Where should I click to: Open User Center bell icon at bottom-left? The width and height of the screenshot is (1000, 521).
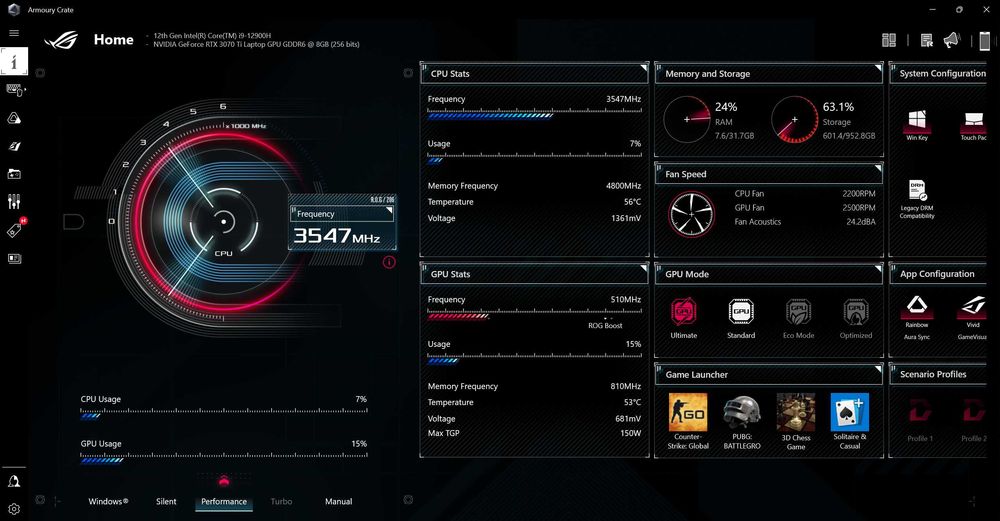pos(14,481)
